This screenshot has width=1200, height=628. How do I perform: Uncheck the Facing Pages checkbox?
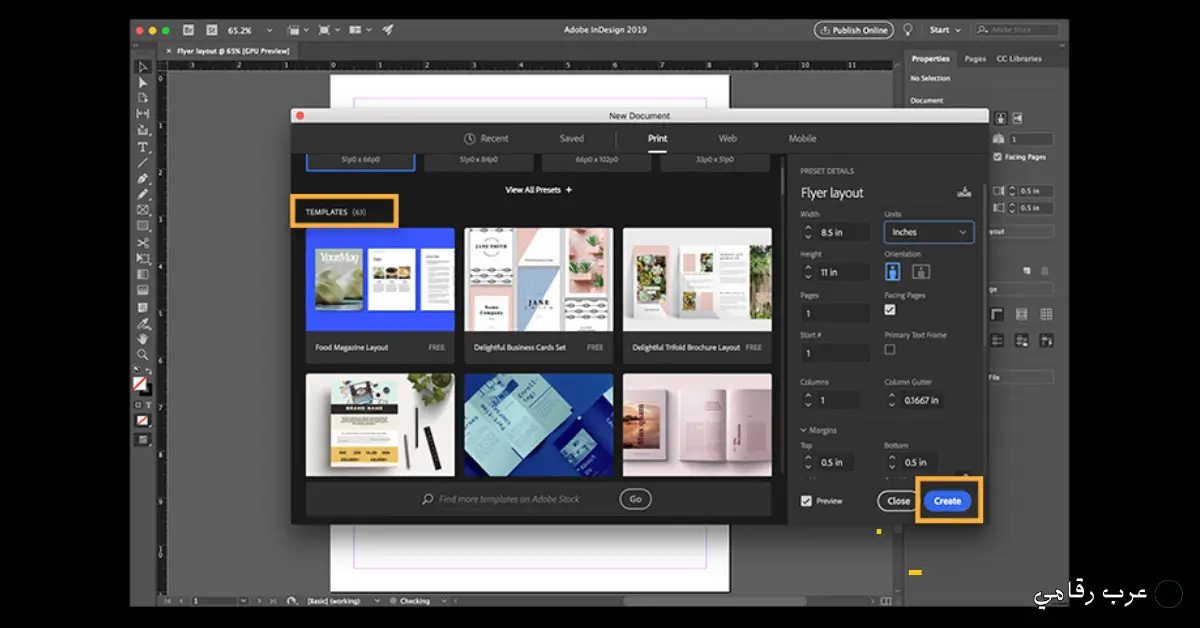tap(892, 310)
